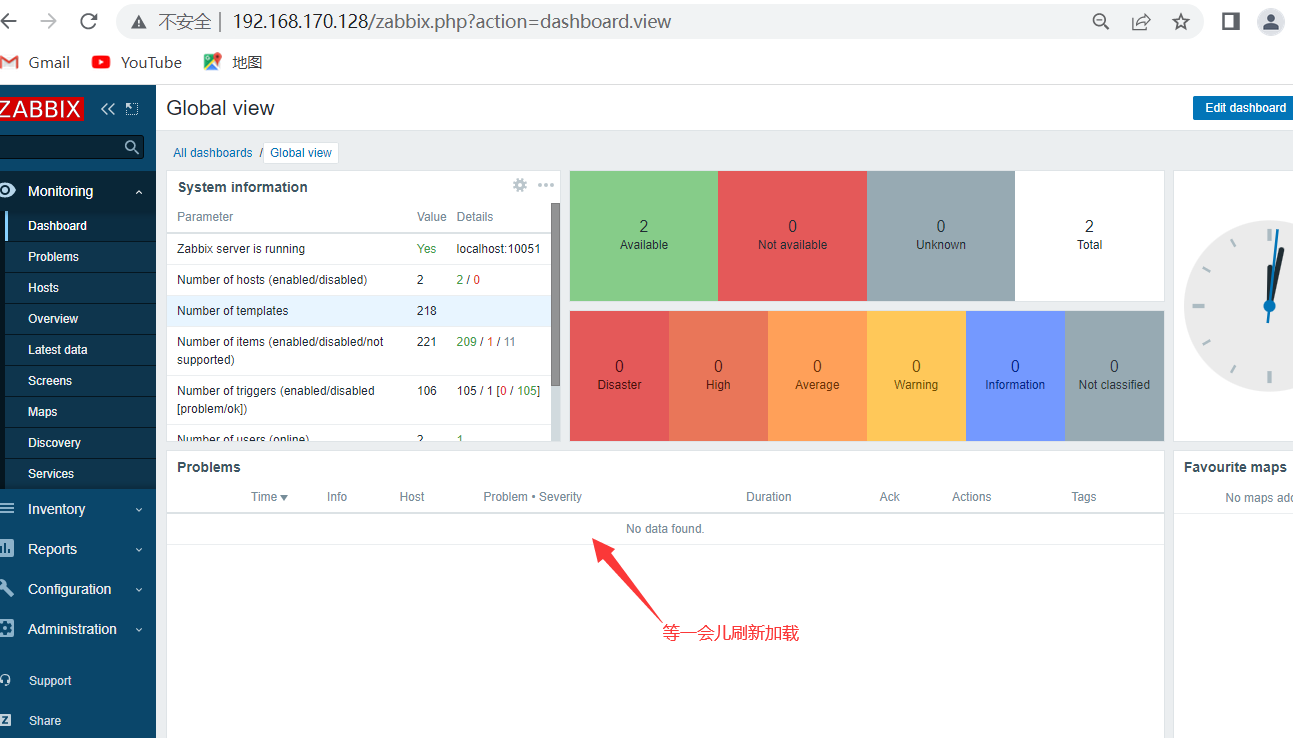Open the YouTube bookmark
This screenshot has height=738, width=1293.
coord(137,62)
